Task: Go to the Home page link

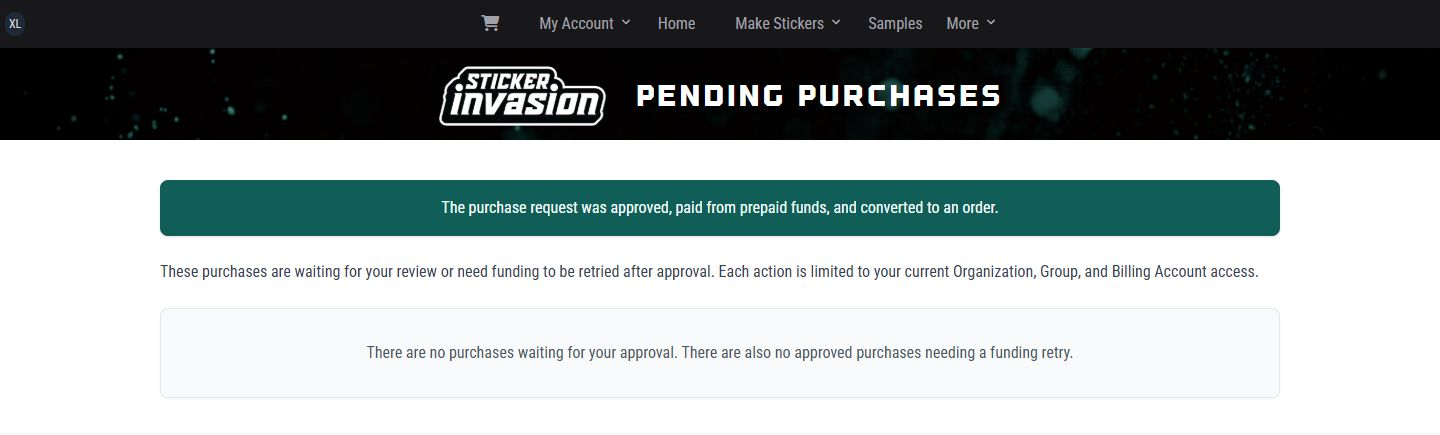Action: tap(676, 23)
